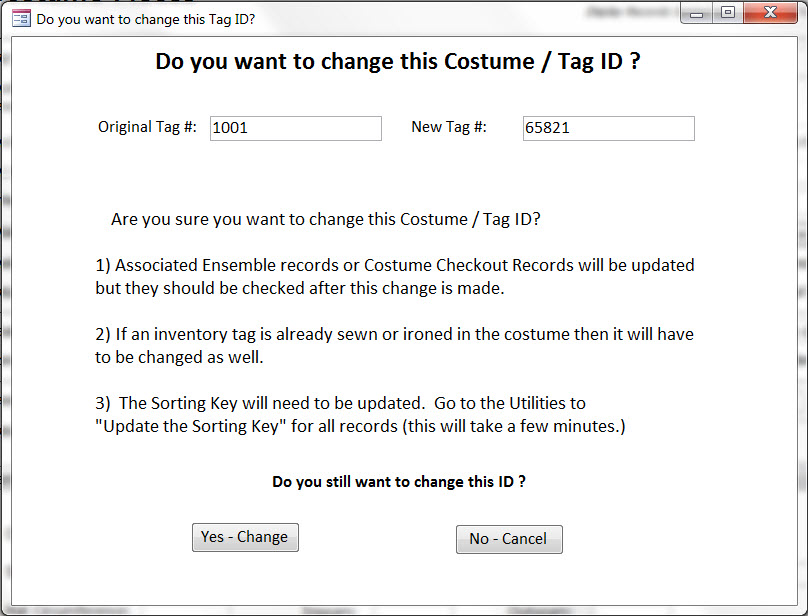Focus the New Tag # field
808x616 pixels.
[609, 128]
